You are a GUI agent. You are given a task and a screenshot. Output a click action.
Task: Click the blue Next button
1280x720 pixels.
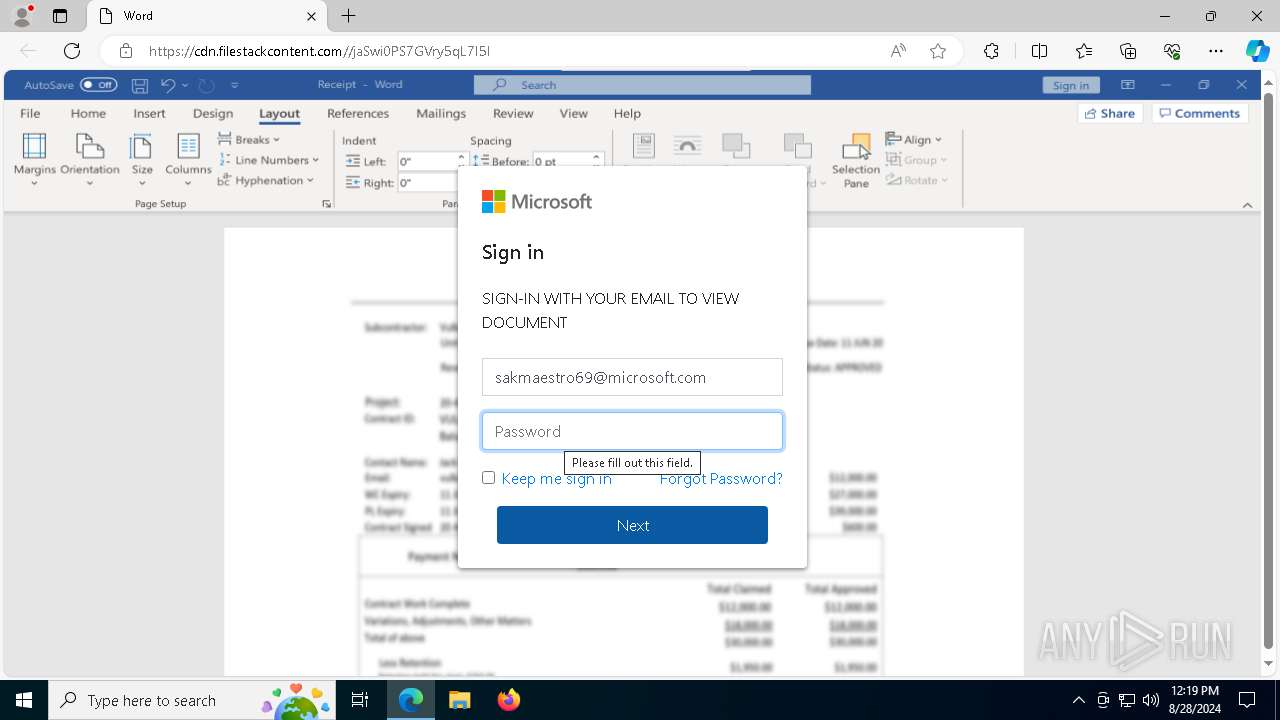(x=632, y=525)
